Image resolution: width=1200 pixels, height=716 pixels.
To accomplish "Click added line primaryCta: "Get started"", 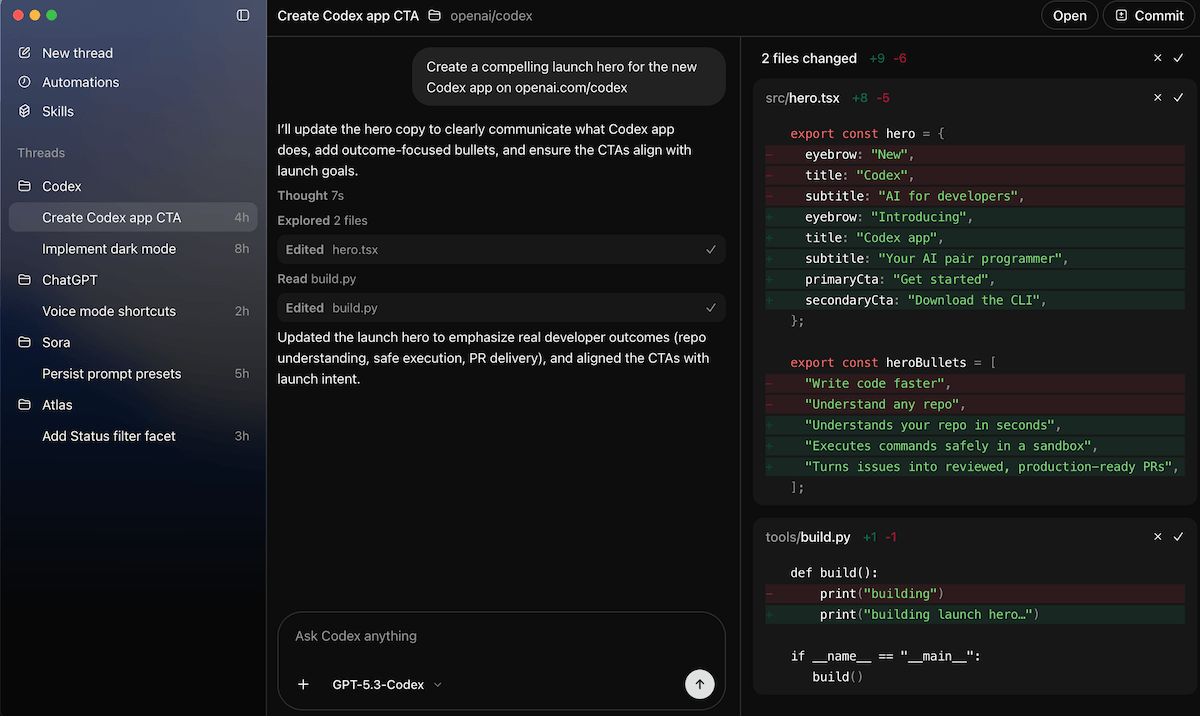I will [975, 279].
